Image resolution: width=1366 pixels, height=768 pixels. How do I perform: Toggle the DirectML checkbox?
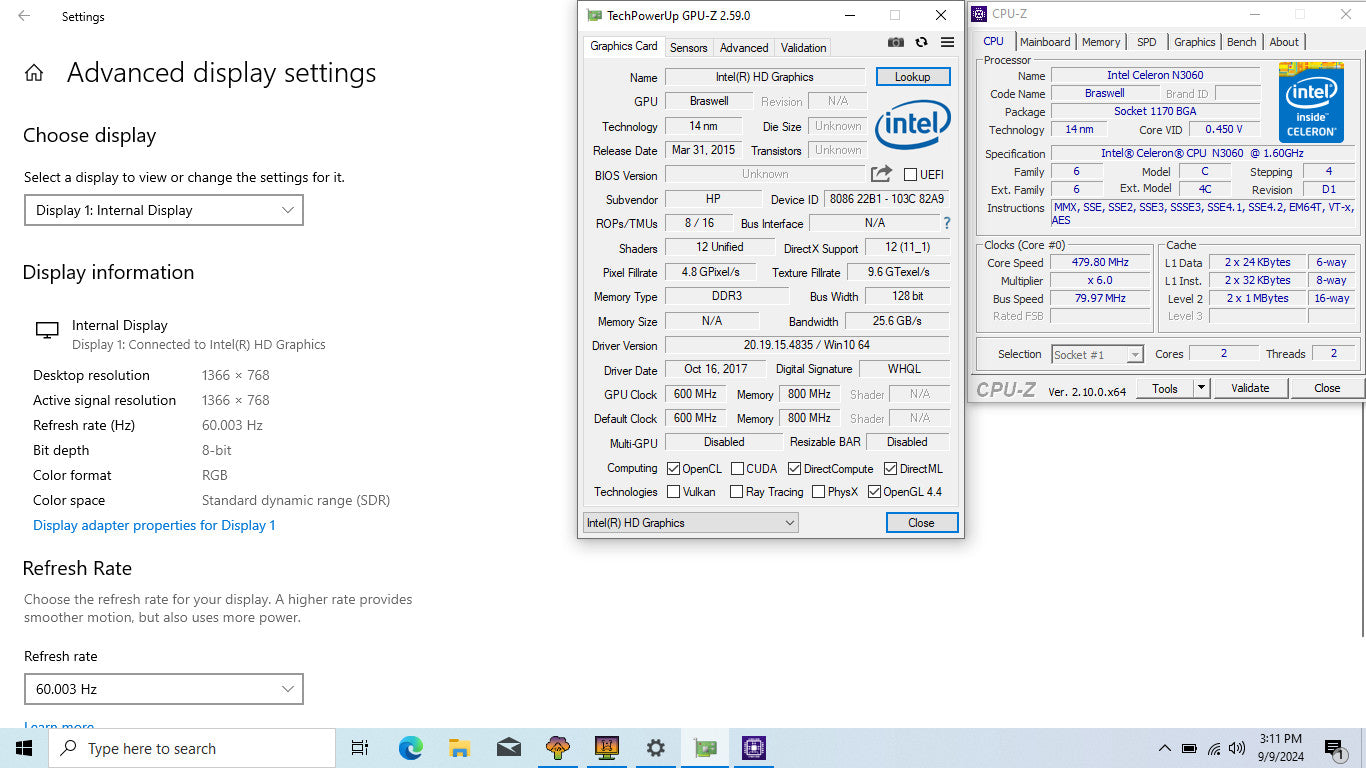[890, 468]
